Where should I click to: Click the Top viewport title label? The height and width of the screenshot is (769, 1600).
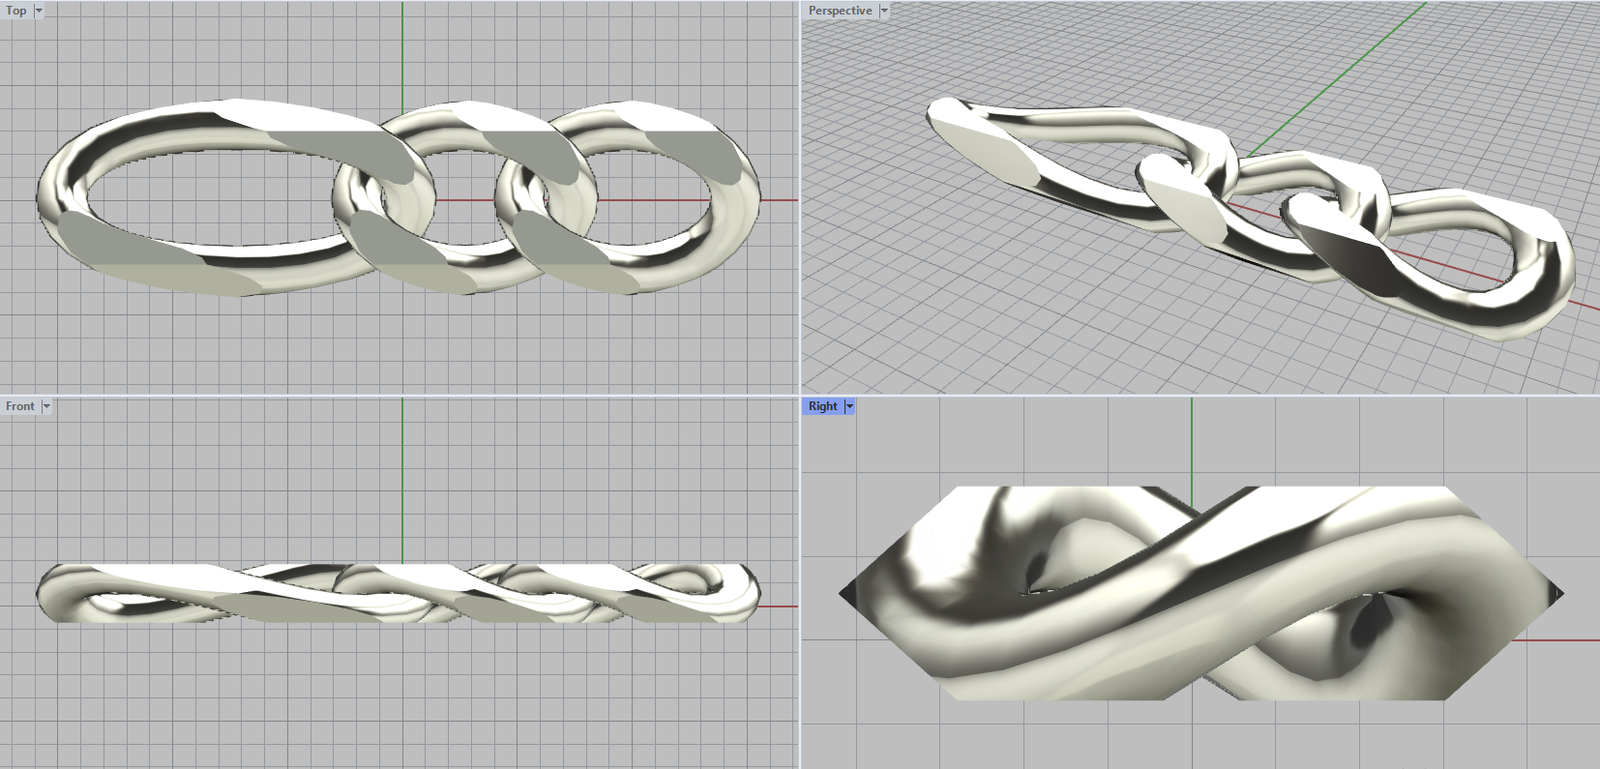point(16,11)
